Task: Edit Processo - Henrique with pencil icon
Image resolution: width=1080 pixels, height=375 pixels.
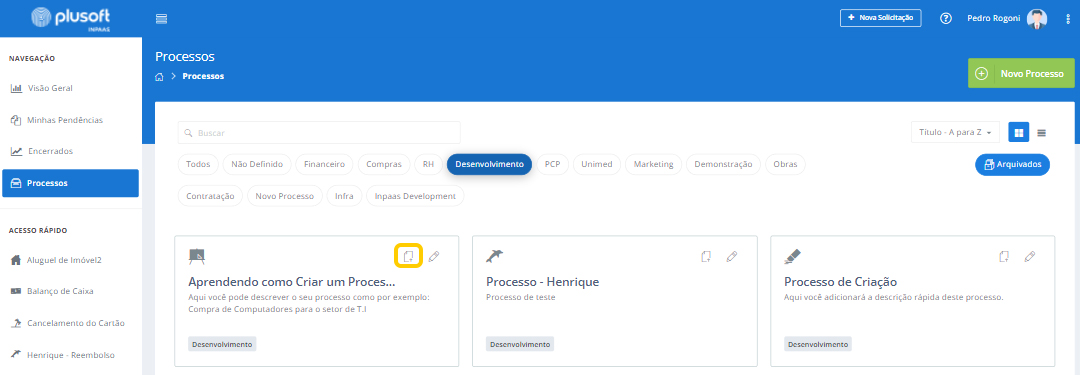Action: (x=731, y=256)
